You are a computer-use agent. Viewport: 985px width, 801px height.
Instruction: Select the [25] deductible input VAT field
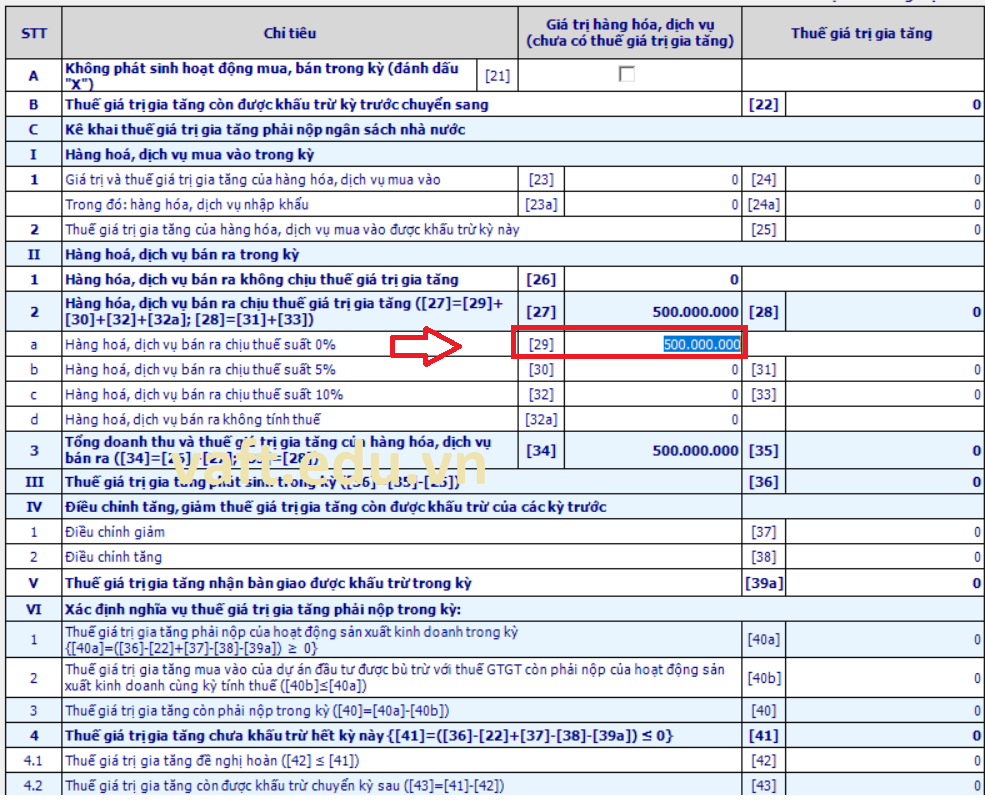[x=883, y=230]
